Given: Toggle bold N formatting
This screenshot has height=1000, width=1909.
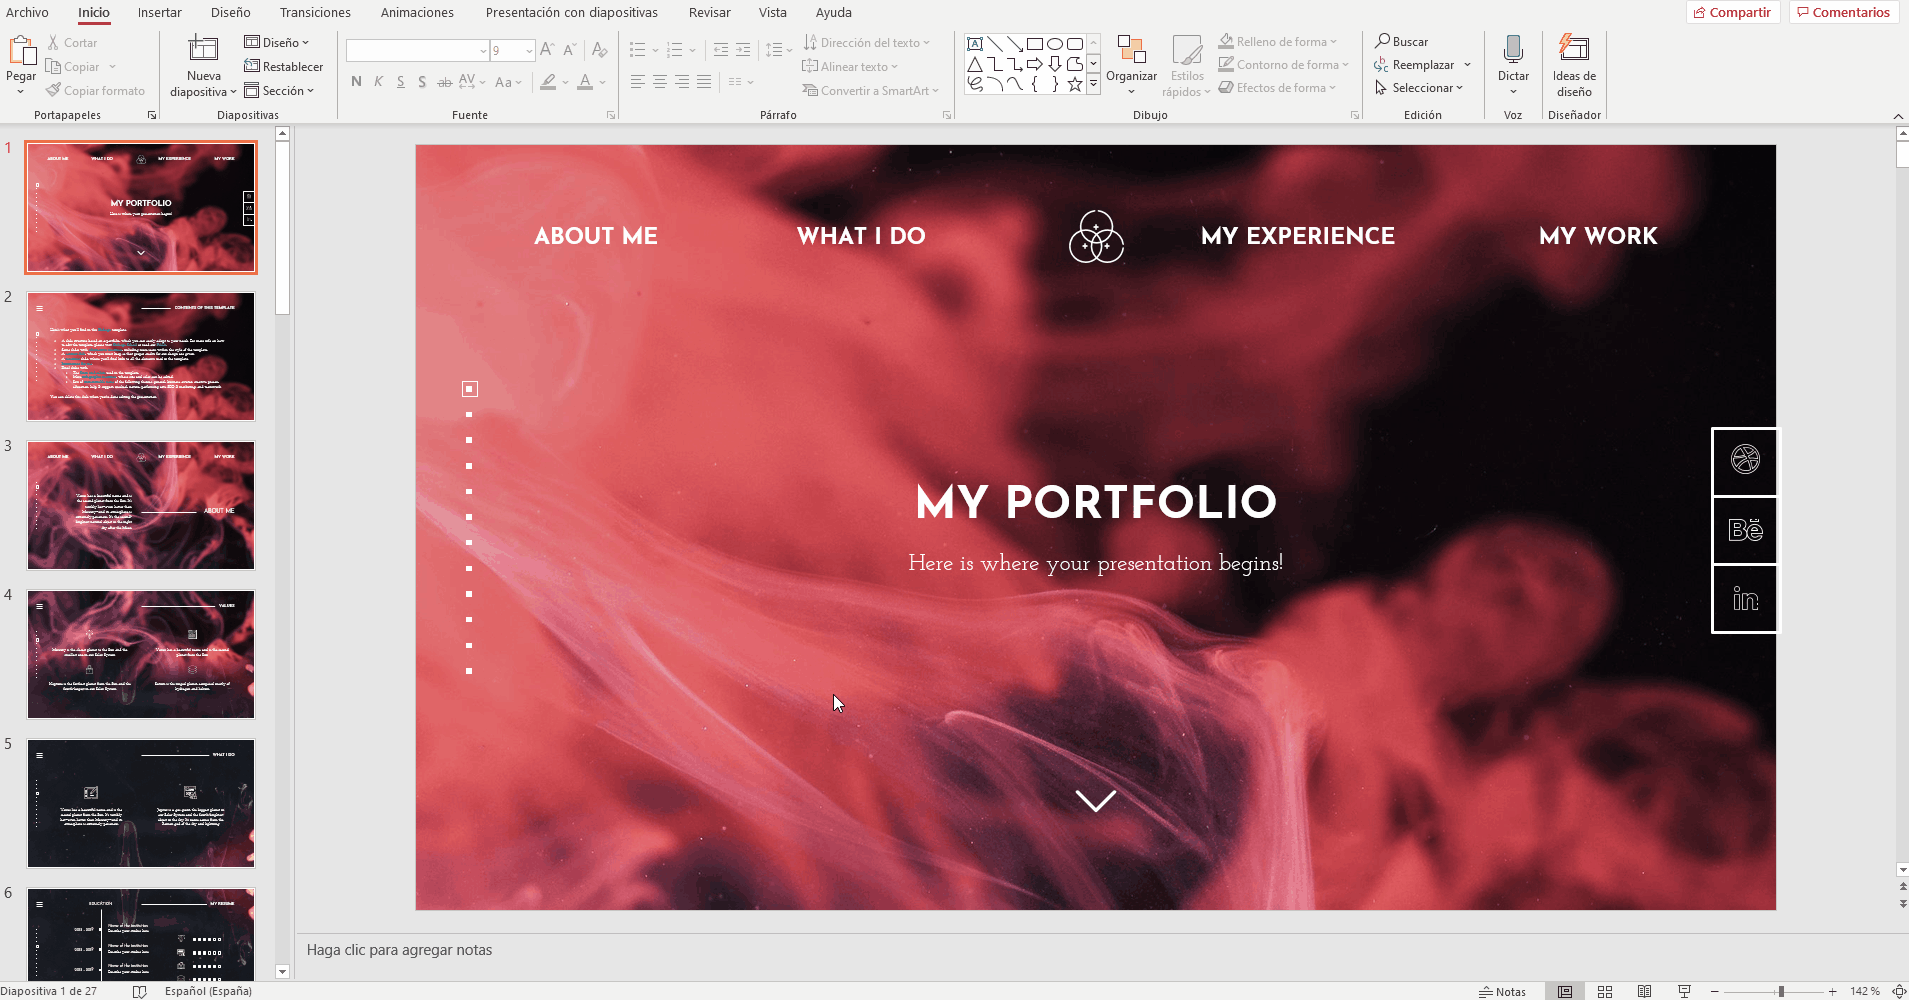Looking at the screenshot, I should 356,82.
